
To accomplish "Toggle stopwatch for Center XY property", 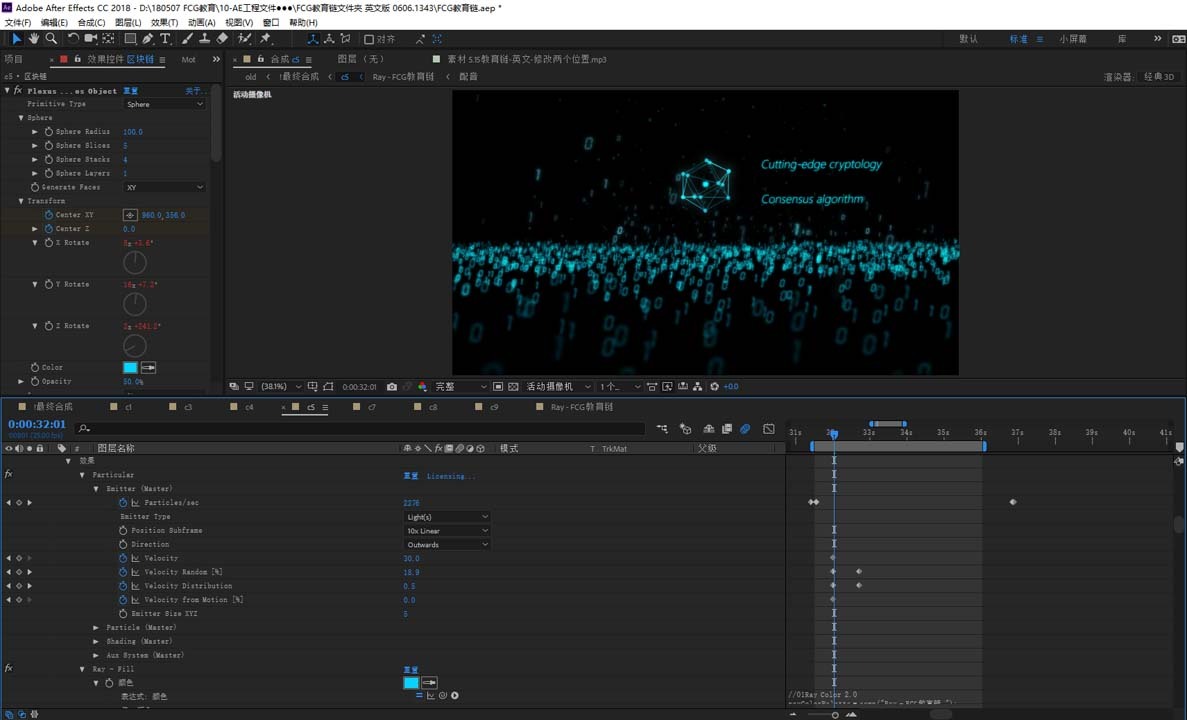I will (x=48, y=215).
